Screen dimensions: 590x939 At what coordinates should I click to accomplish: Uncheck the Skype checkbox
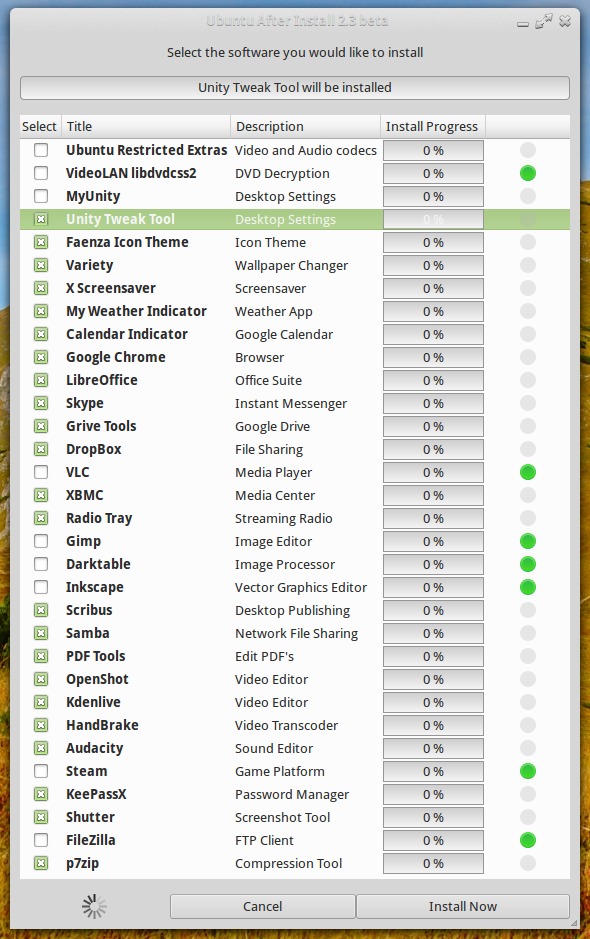point(41,403)
